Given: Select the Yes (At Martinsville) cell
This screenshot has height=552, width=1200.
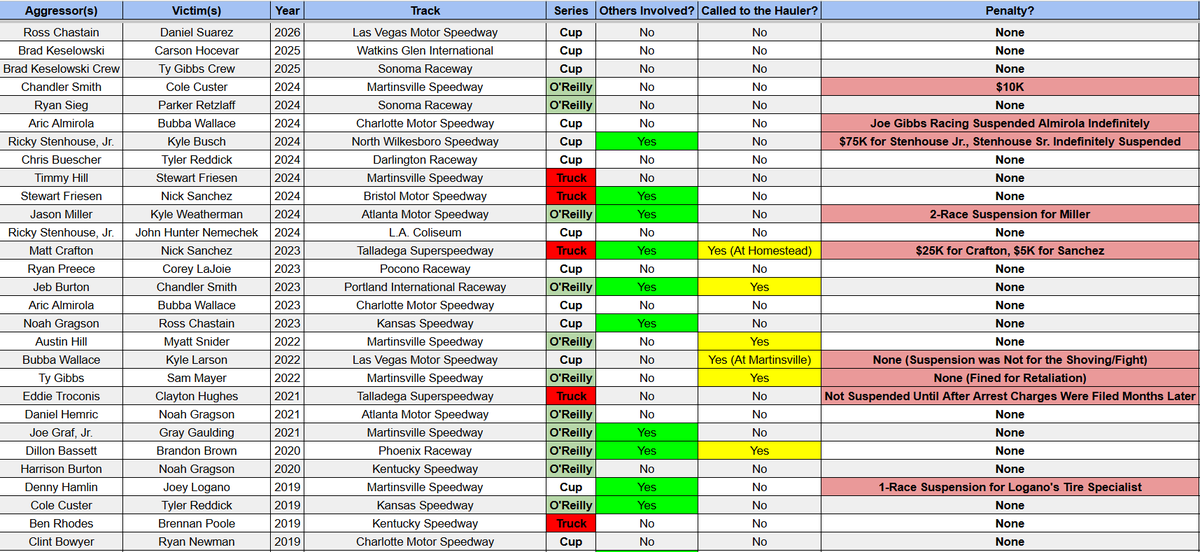Looking at the screenshot, I should click(x=759, y=360).
